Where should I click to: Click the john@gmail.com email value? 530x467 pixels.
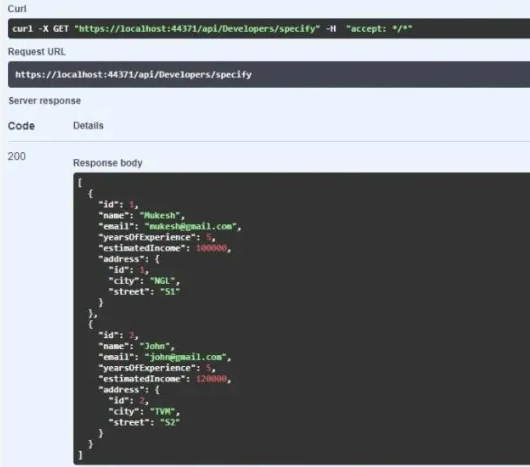click(186, 357)
